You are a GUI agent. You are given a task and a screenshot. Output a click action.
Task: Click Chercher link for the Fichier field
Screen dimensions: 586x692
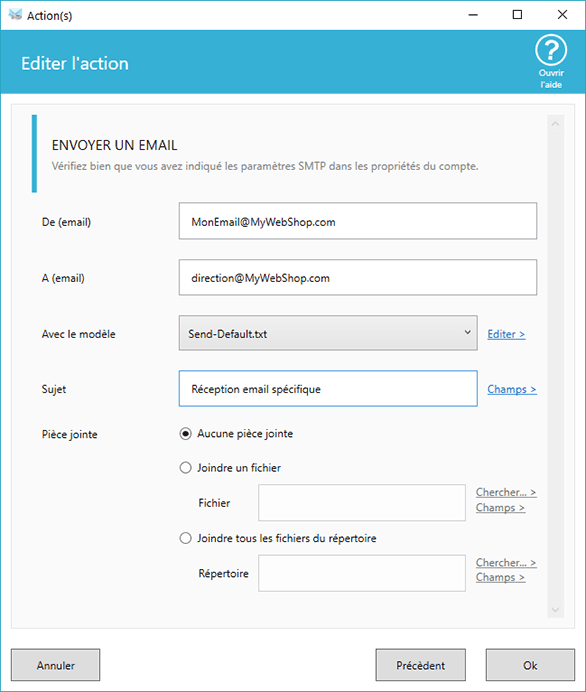pos(506,492)
